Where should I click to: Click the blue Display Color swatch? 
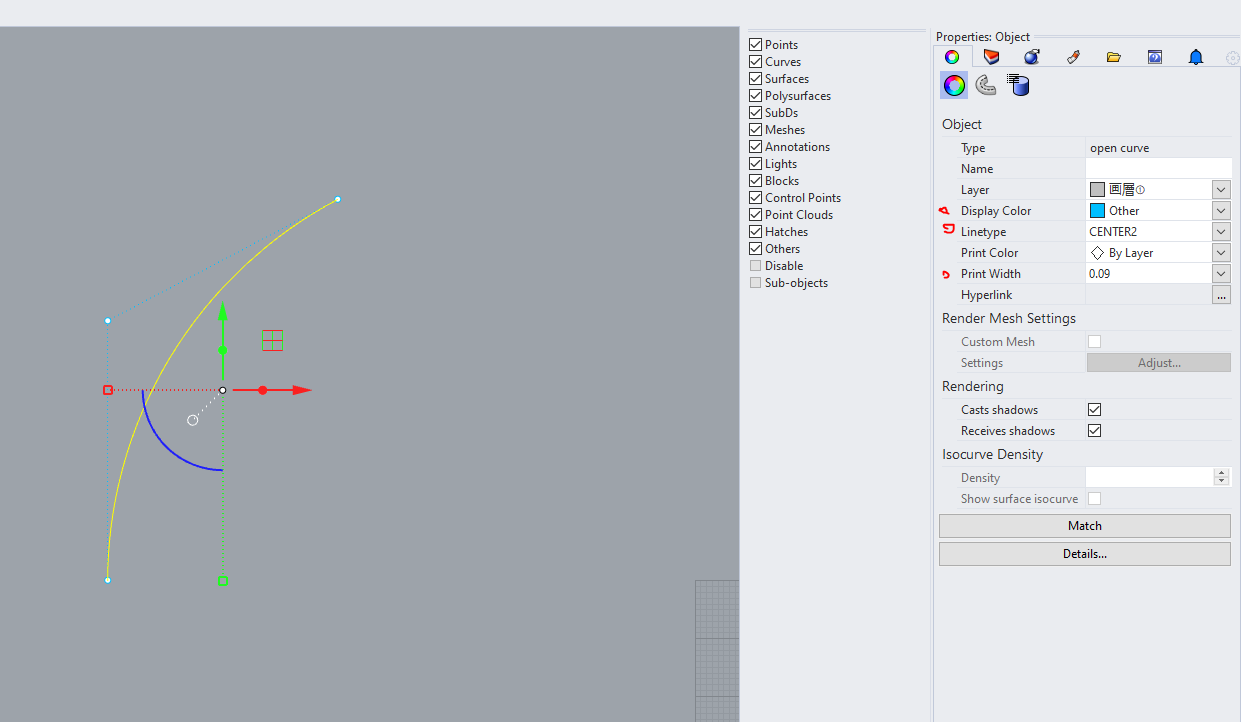click(1097, 210)
